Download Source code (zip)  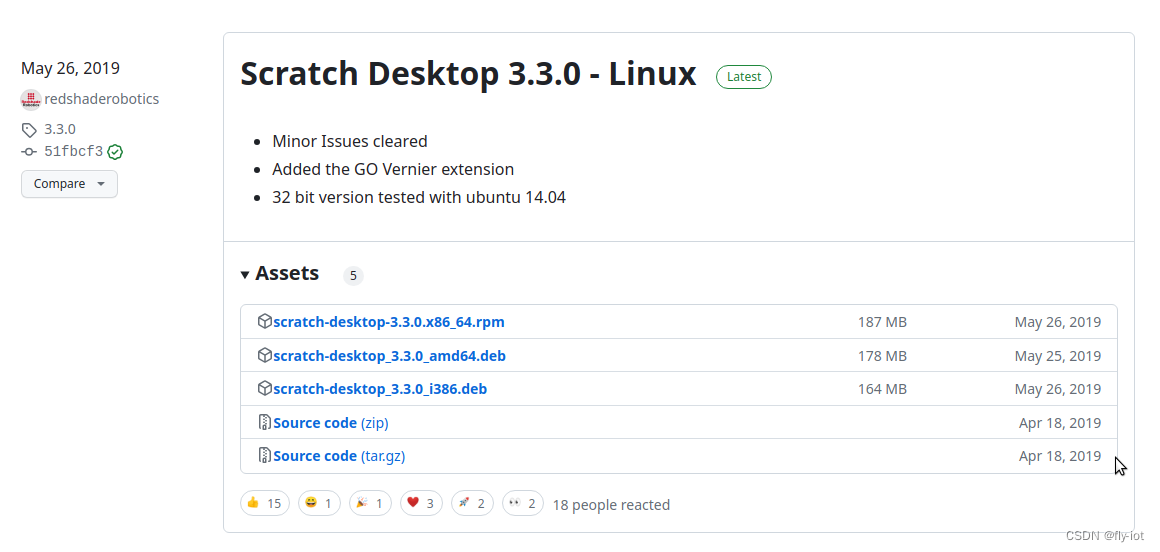pos(331,423)
